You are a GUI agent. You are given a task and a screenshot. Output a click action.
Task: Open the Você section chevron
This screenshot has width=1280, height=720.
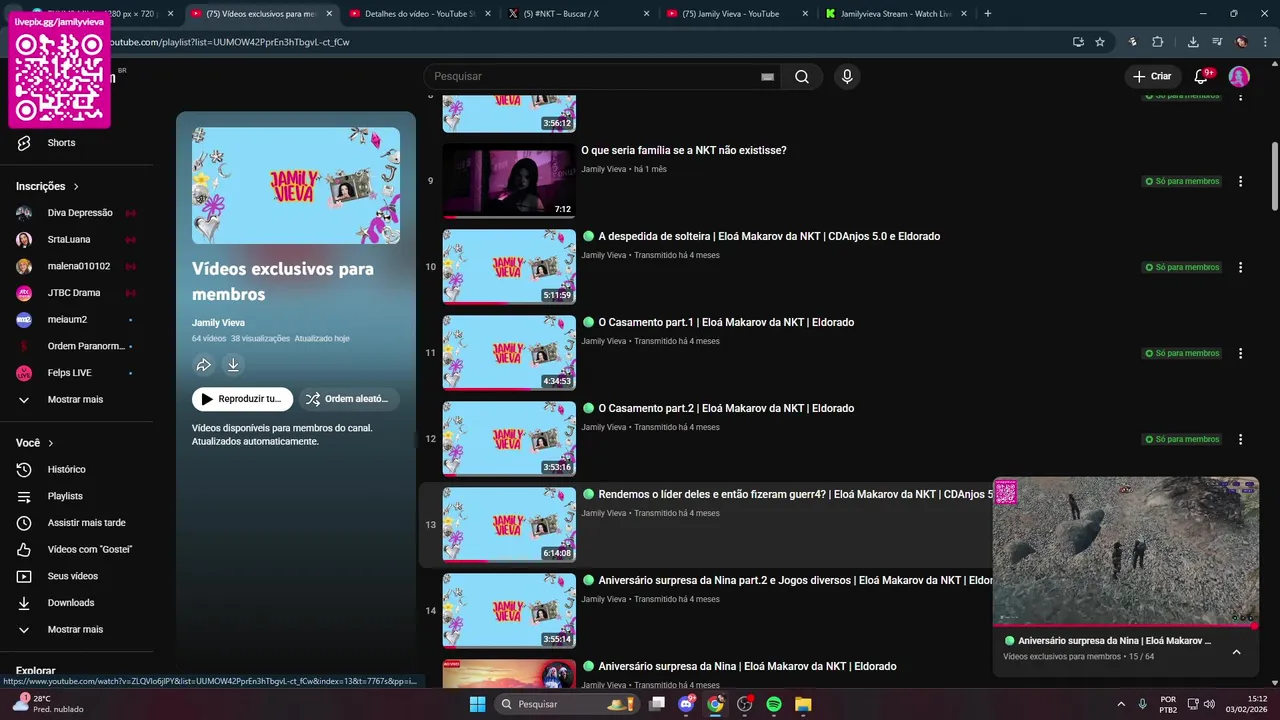51,443
